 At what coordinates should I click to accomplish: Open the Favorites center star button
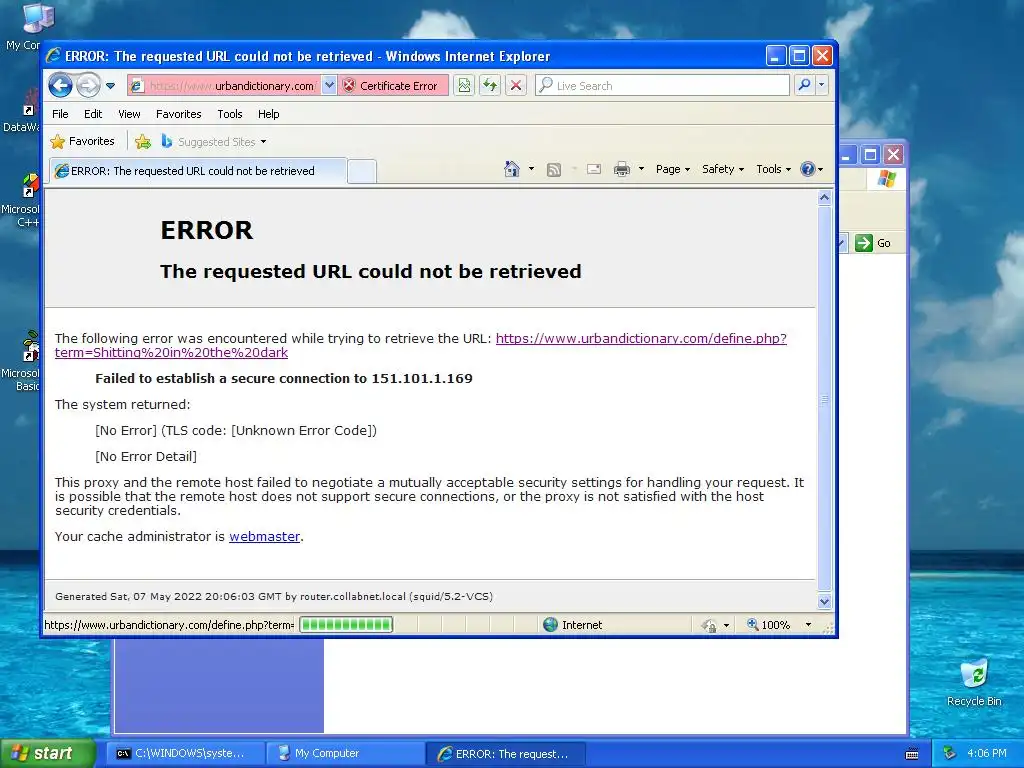point(83,141)
